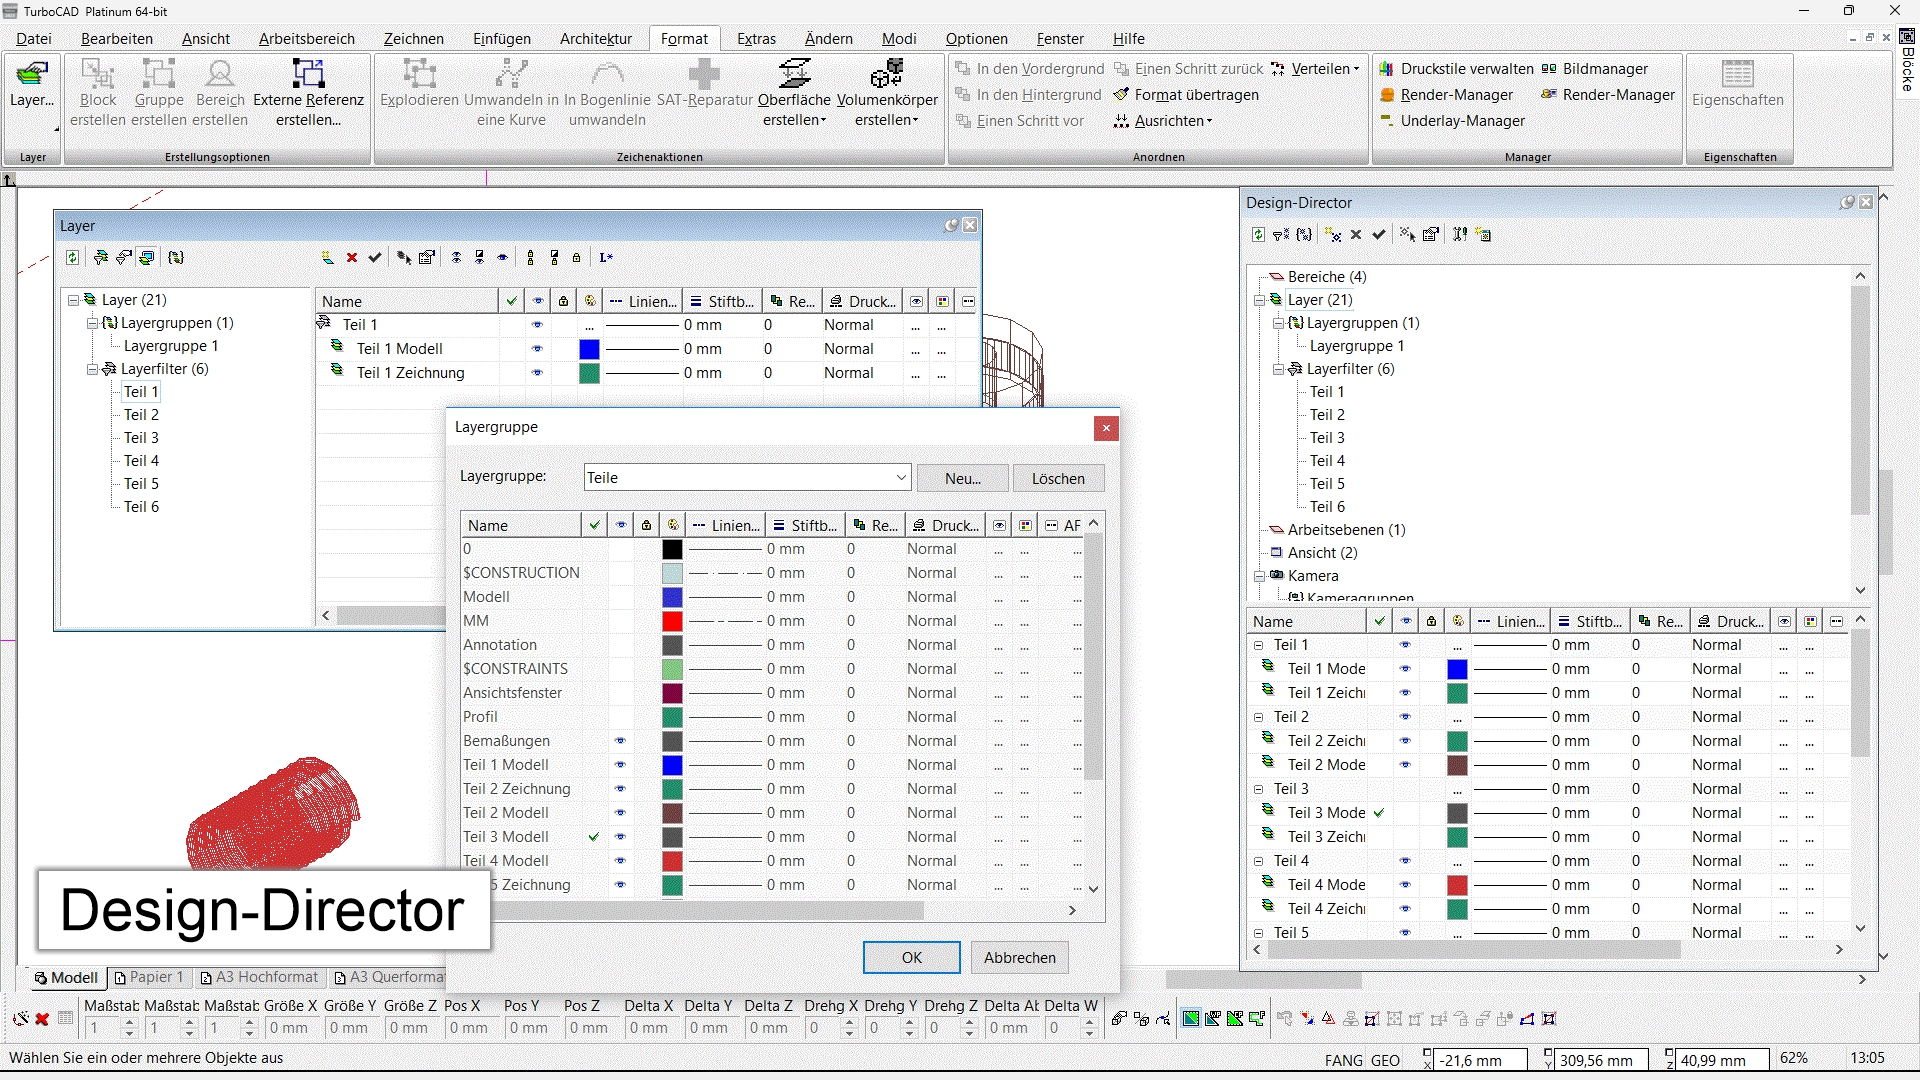This screenshot has width=1920, height=1080.
Task: Click blue color swatch of Teil 1 Modell in Layer panel
Action: tap(589, 349)
